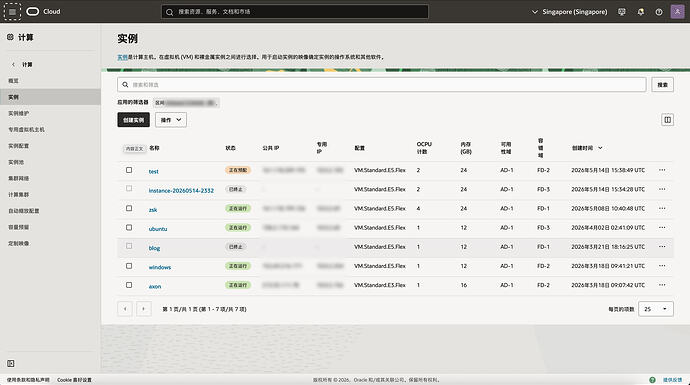Viewport: 690px width, 385px height.
Task: Click the 搜索 button beside filter box
Action: pyautogui.click(x=662, y=84)
